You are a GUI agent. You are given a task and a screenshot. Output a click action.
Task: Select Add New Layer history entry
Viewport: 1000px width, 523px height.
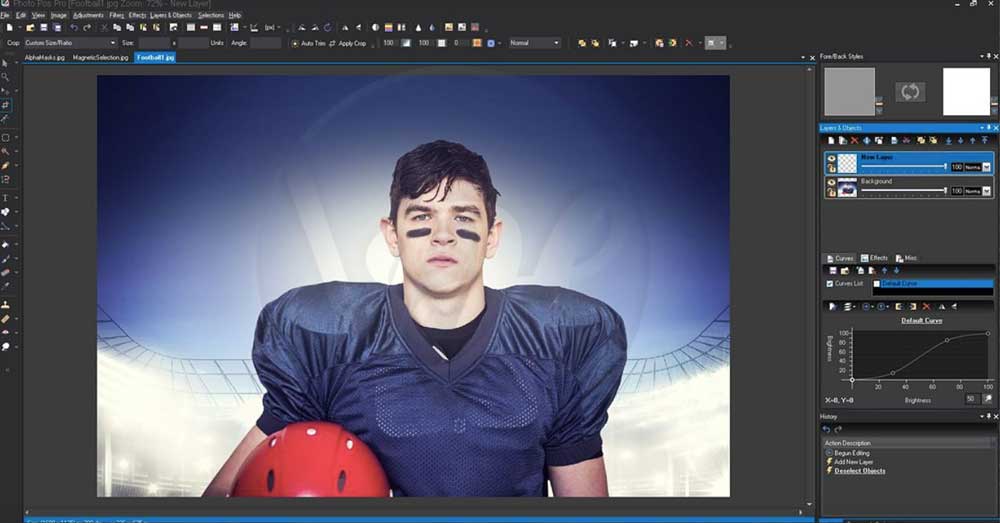tap(853, 462)
